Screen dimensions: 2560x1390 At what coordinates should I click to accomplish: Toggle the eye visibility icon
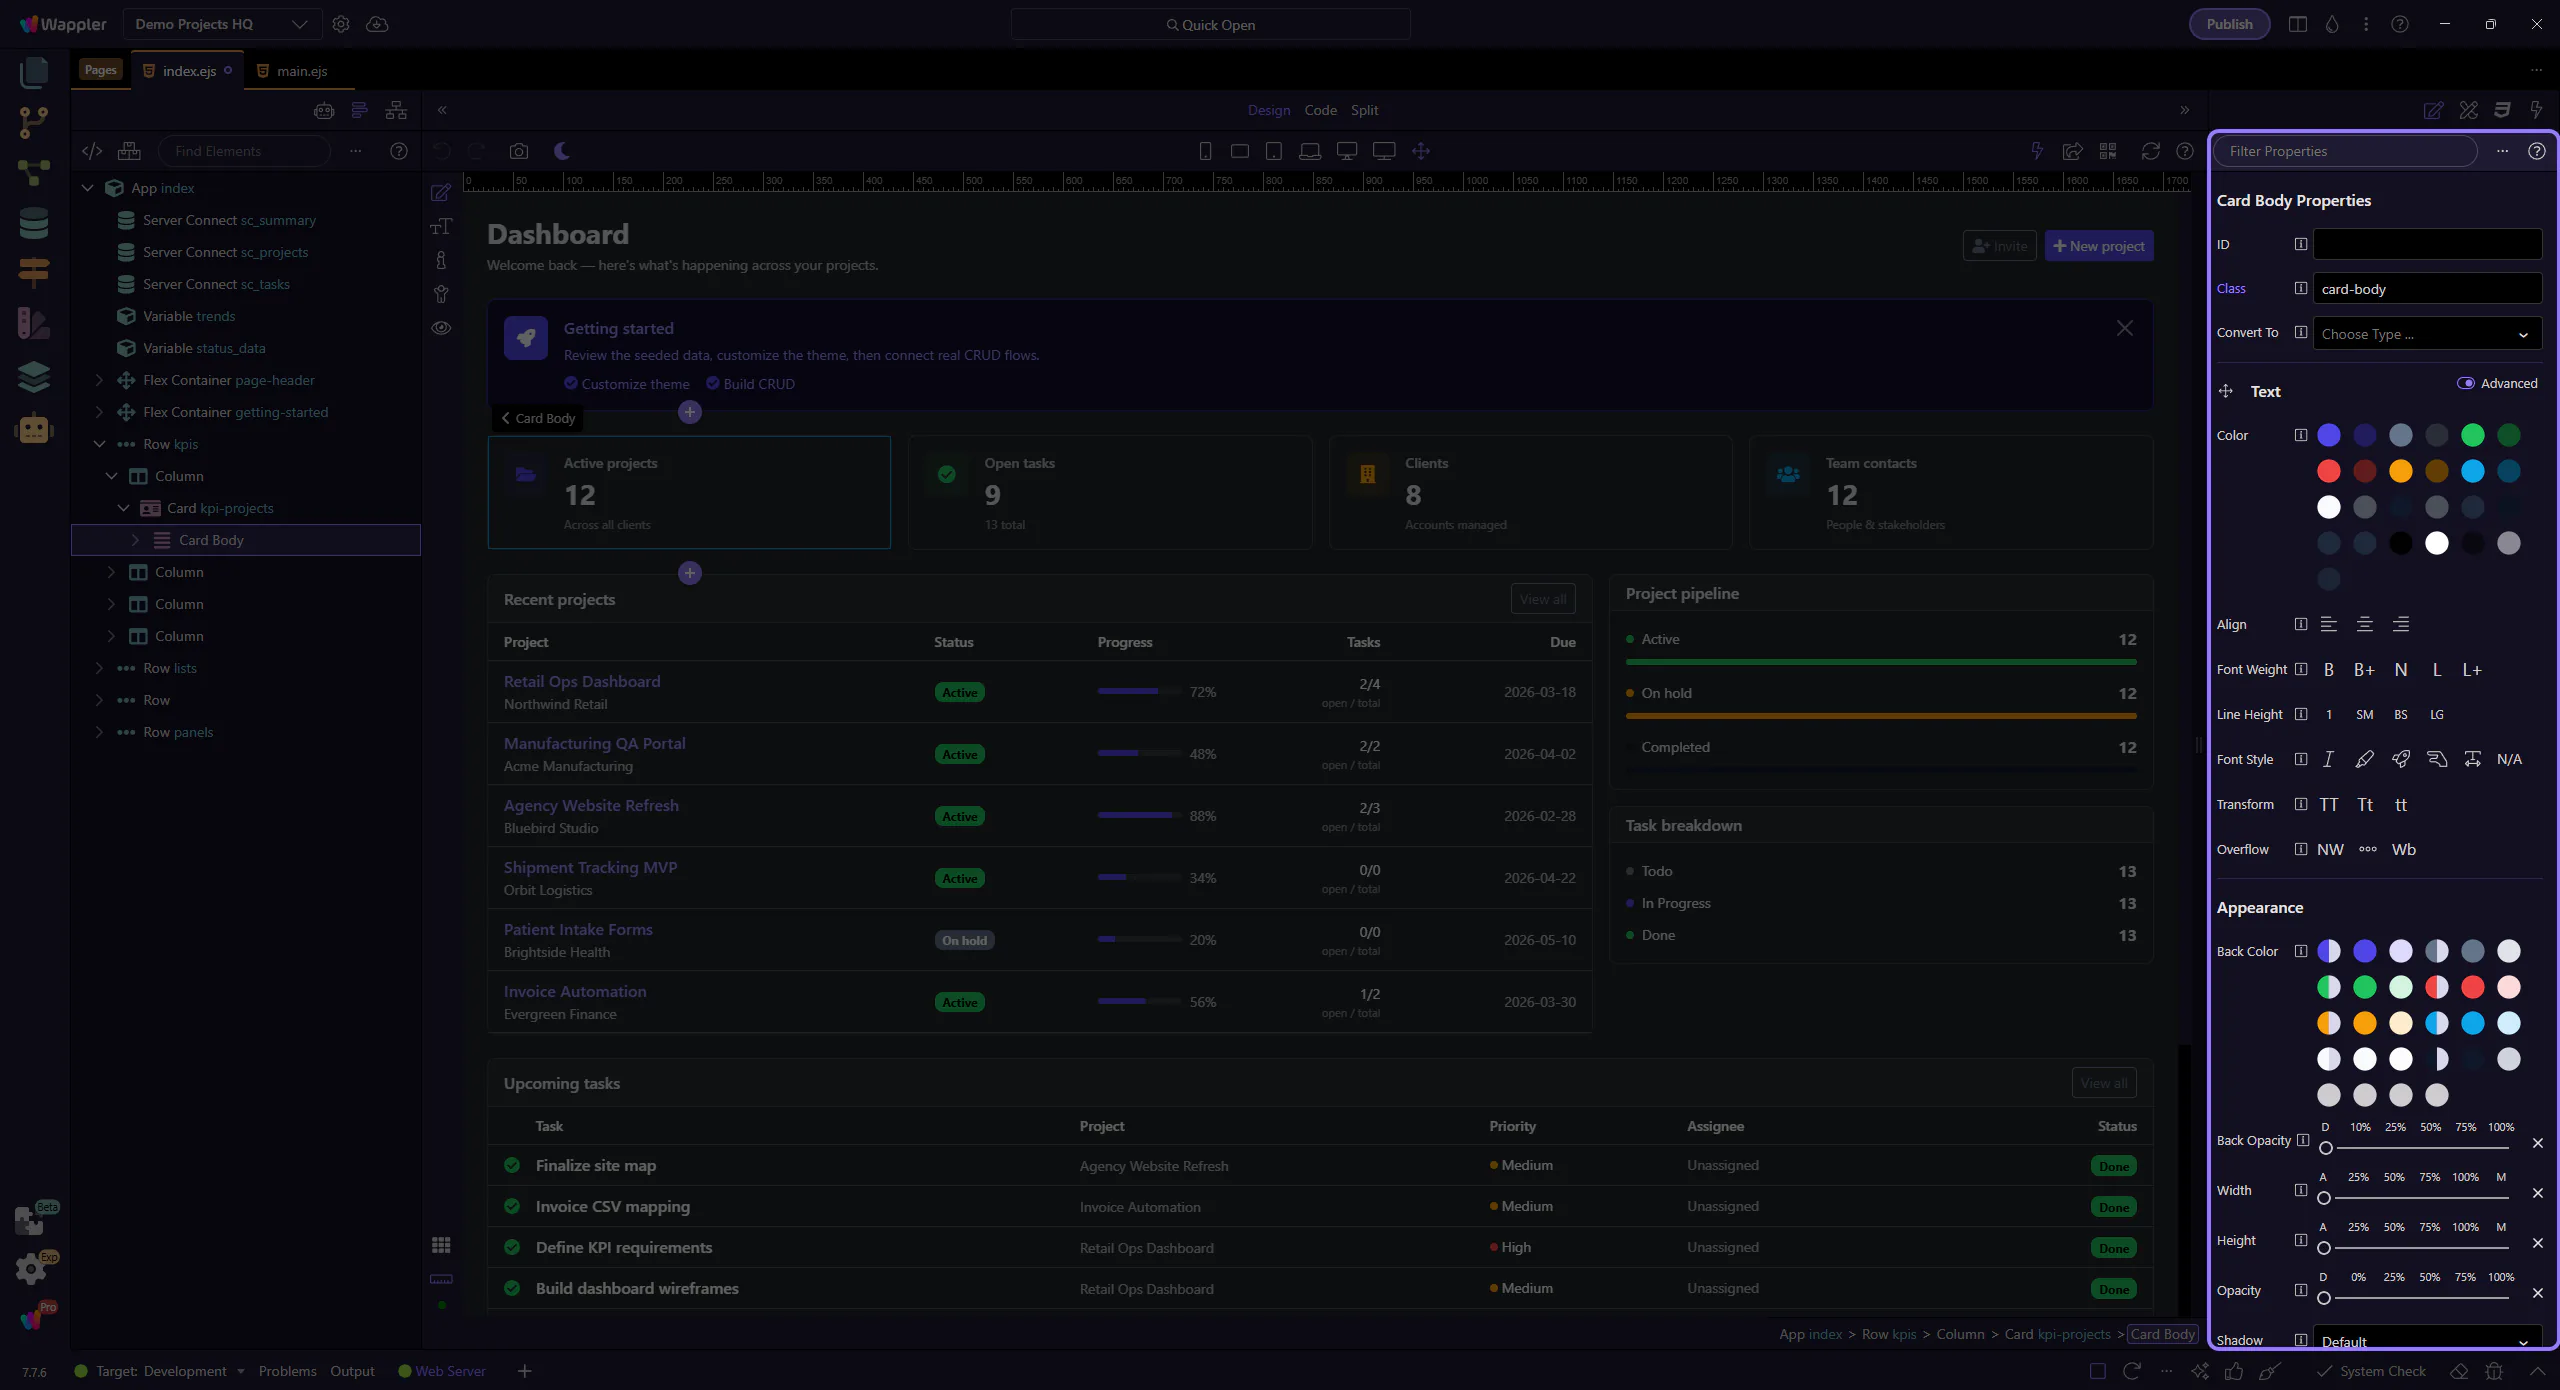(x=441, y=328)
